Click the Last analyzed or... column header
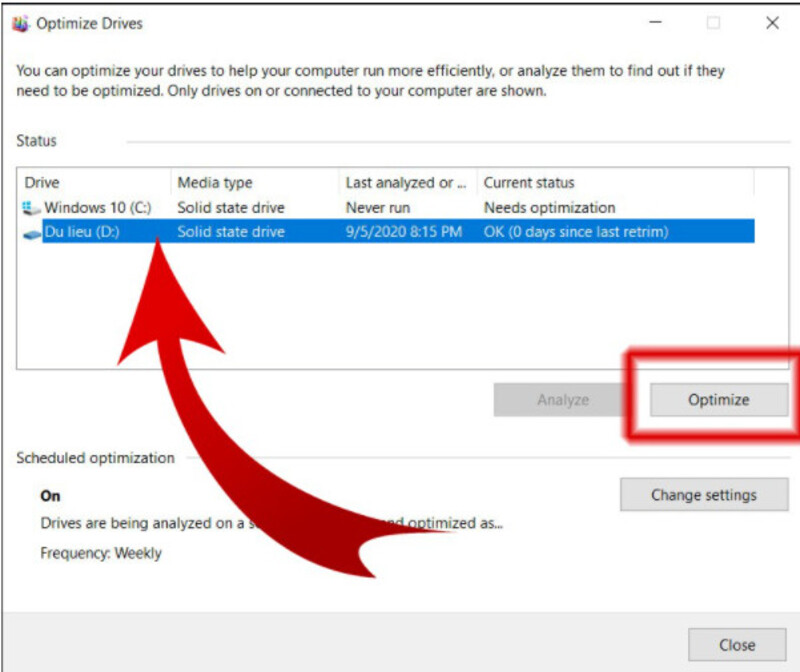800x672 pixels. click(406, 183)
